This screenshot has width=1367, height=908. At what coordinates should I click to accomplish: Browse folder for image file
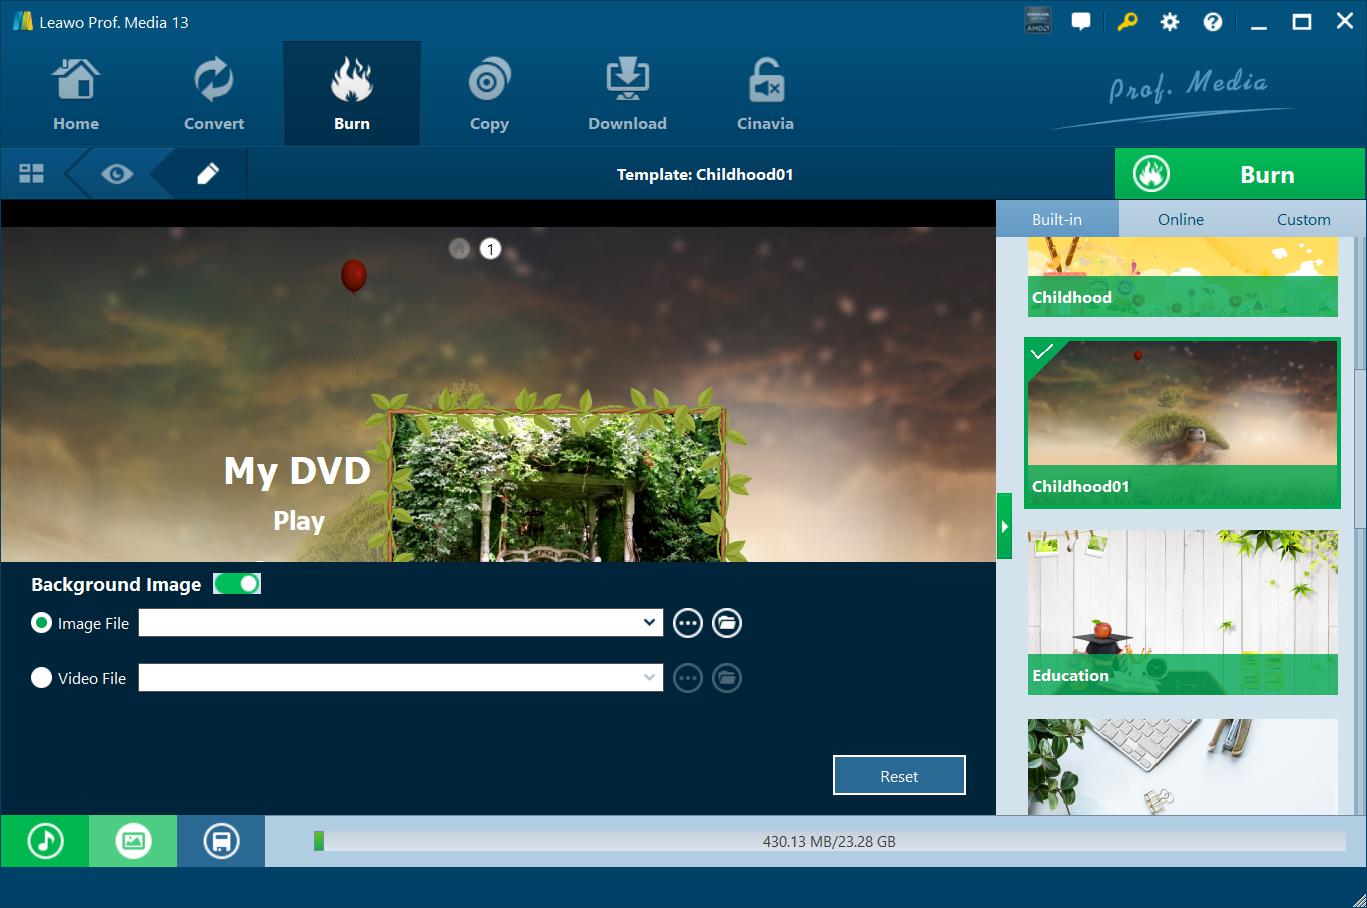coord(727,623)
